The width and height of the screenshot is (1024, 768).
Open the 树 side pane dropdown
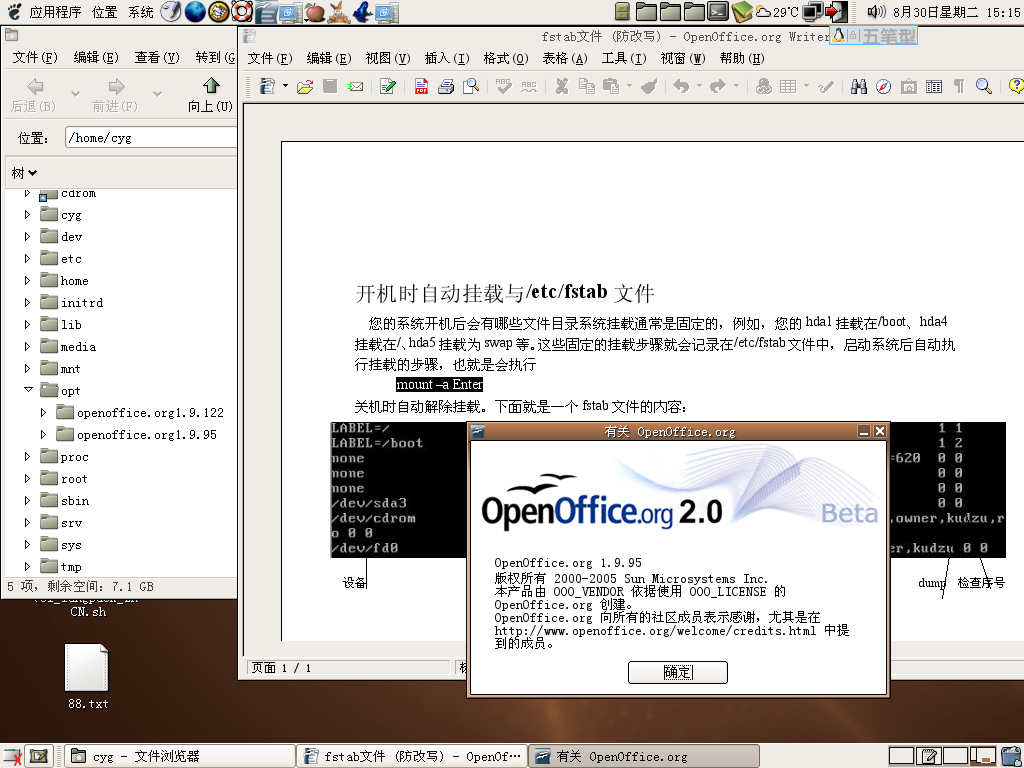tap(24, 173)
